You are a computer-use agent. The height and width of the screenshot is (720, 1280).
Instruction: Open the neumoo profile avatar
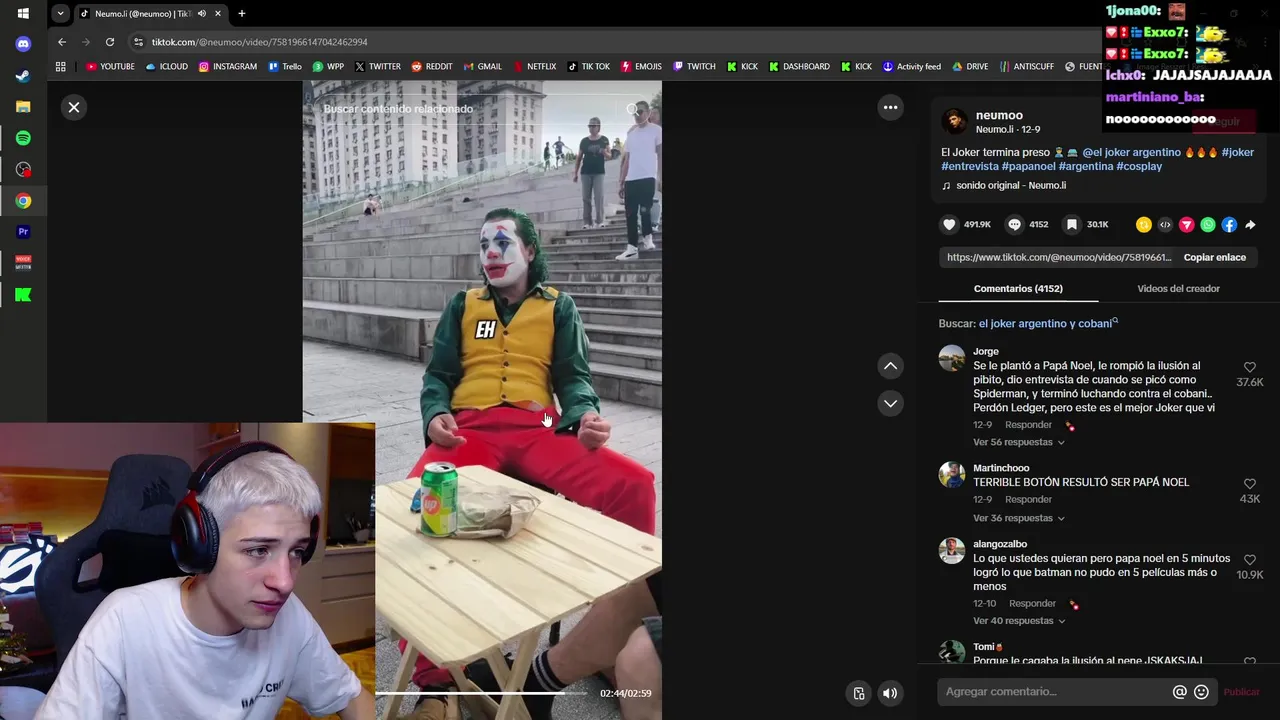(x=954, y=121)
